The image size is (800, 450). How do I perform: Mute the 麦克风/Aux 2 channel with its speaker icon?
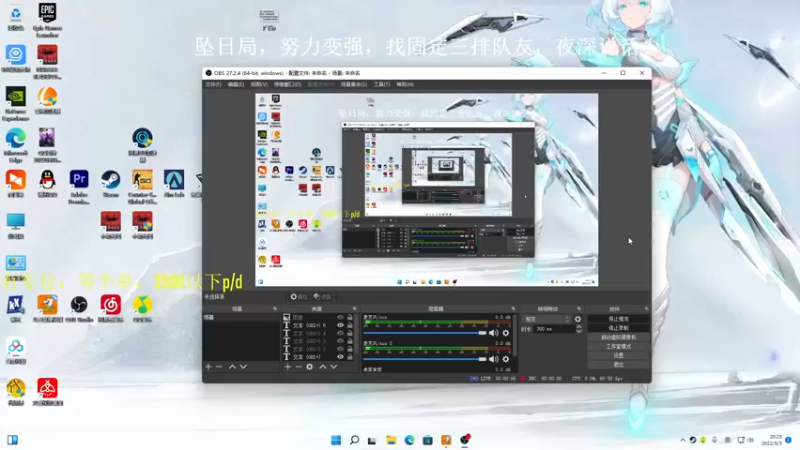(x=493, y=359)
